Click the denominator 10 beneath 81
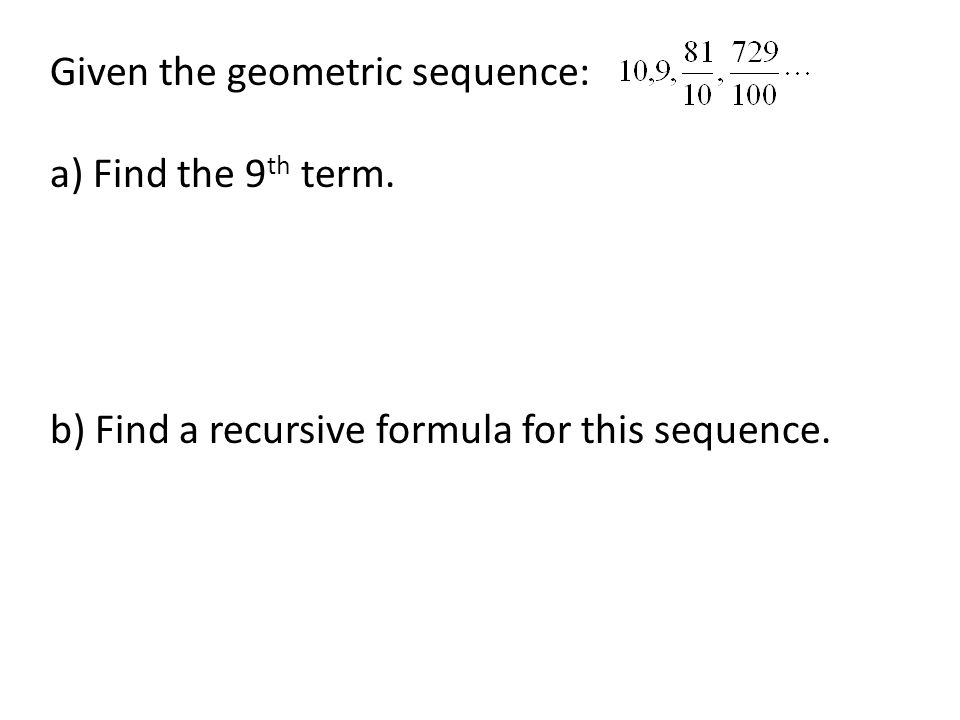 click(x=697, y=95)
